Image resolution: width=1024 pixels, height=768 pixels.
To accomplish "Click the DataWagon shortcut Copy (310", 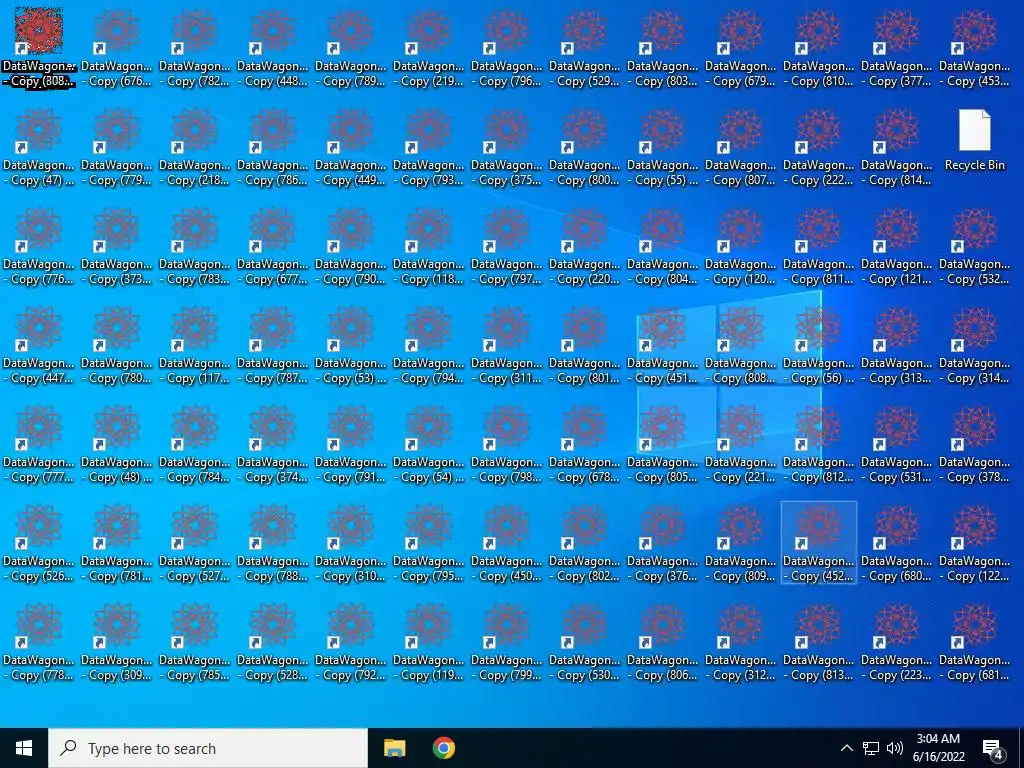I will tap(351, 544).
